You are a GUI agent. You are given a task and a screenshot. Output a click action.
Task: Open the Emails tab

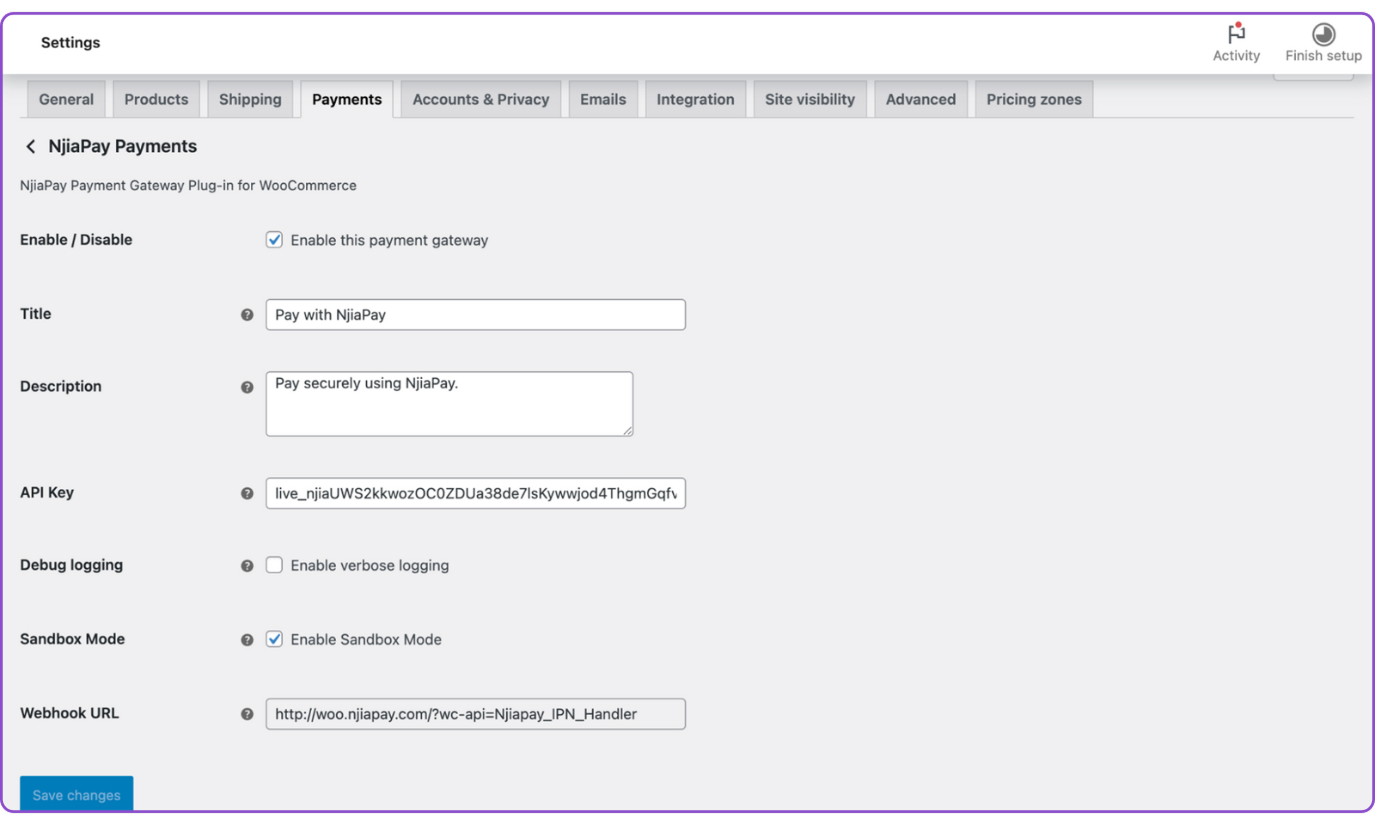pos(603,99)
